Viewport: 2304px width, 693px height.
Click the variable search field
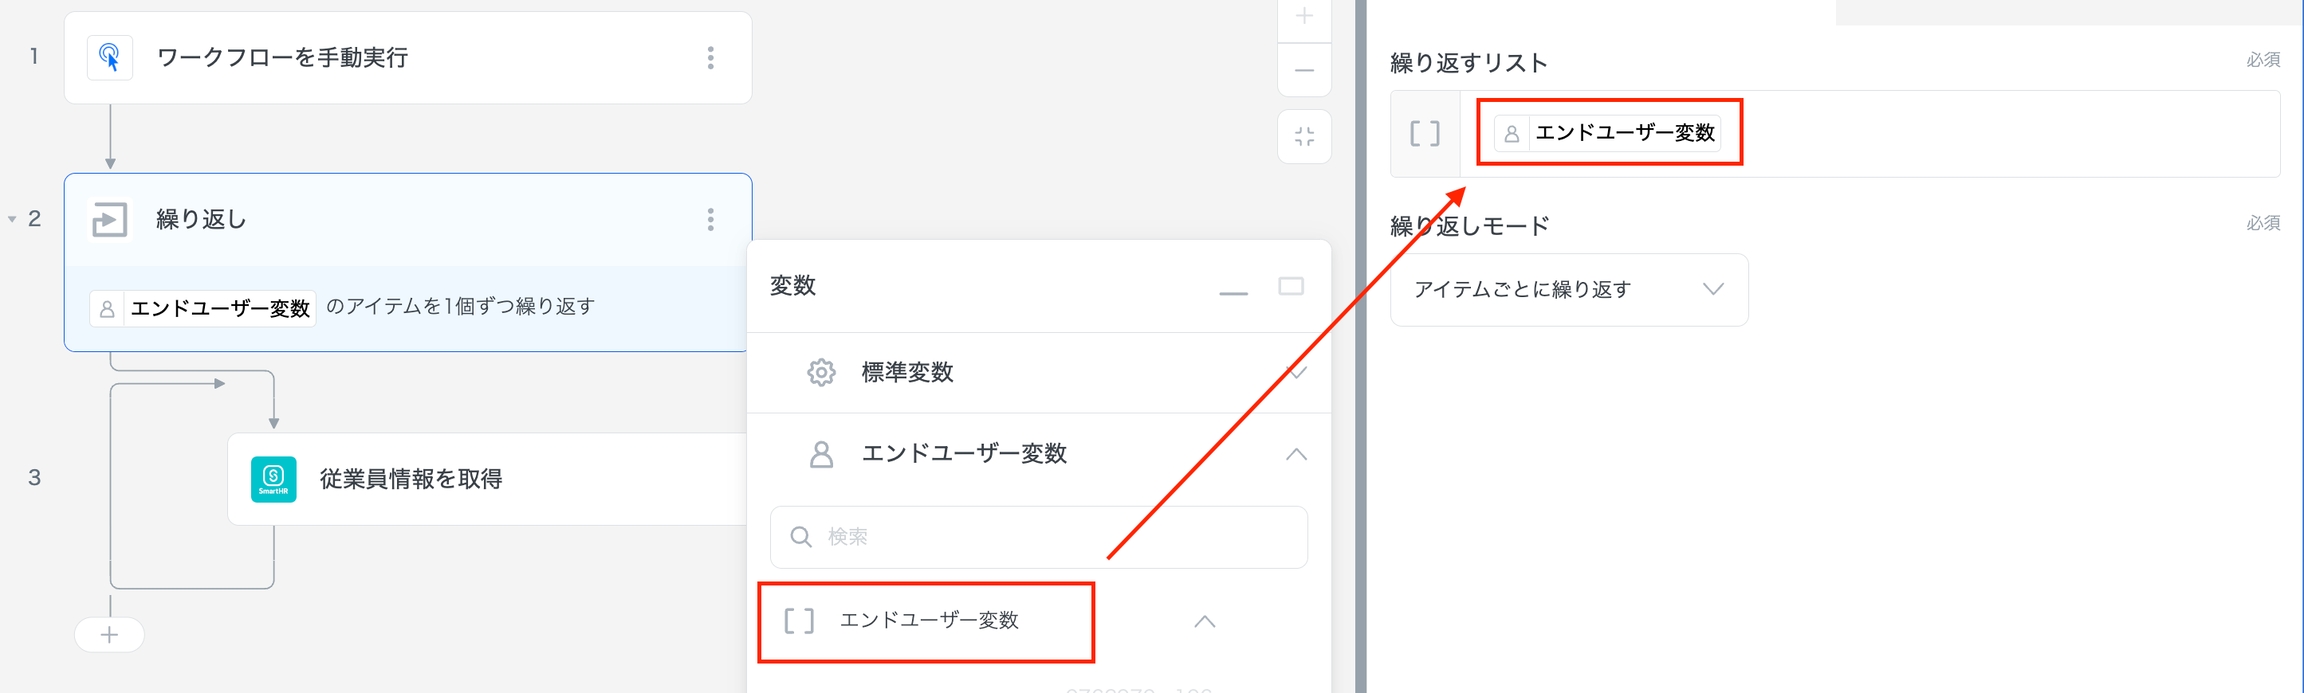tap(1040, 537)
